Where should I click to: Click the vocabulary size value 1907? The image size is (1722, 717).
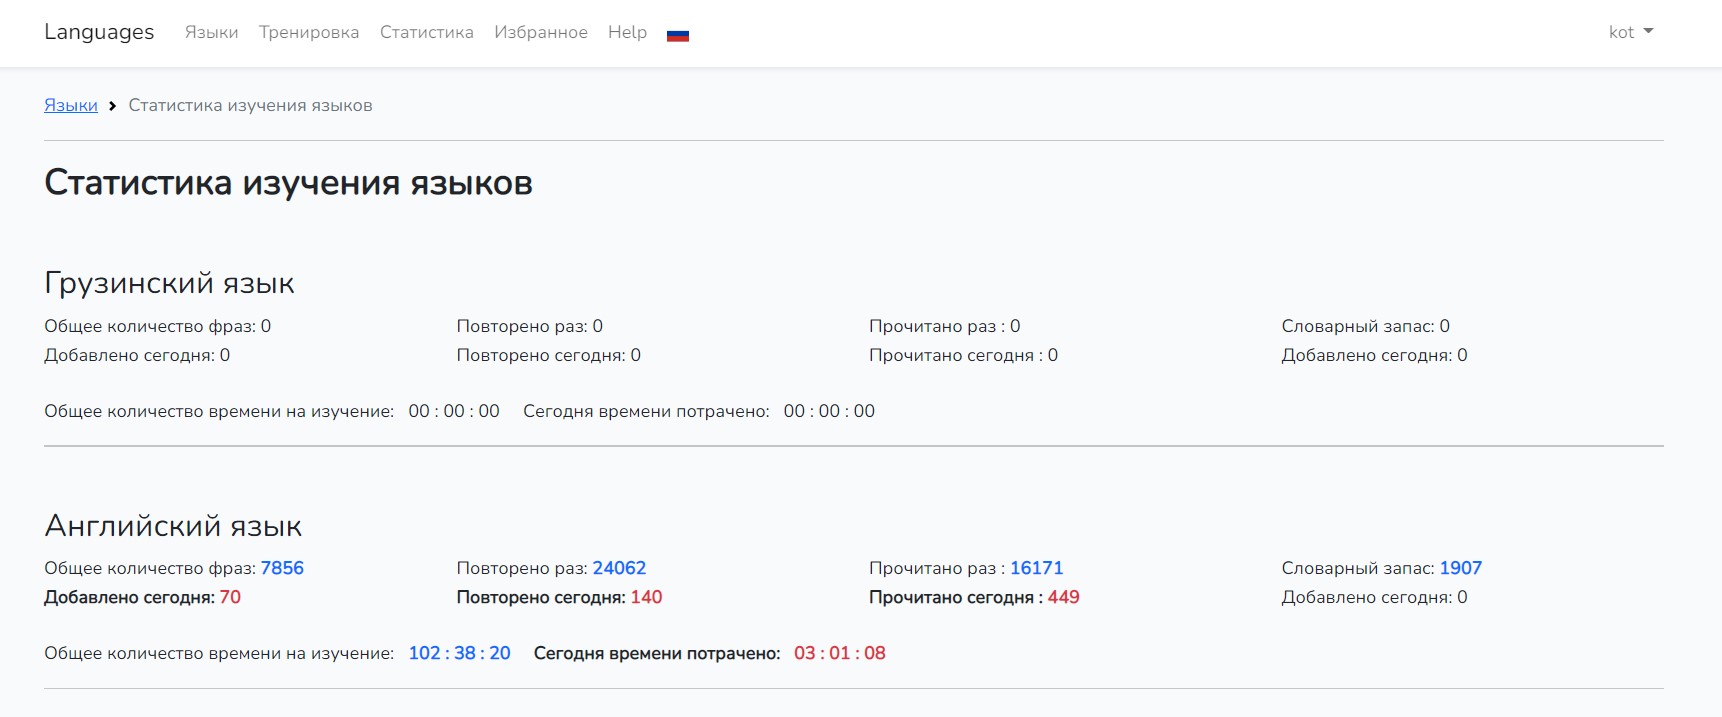(x=1460, y=568)
